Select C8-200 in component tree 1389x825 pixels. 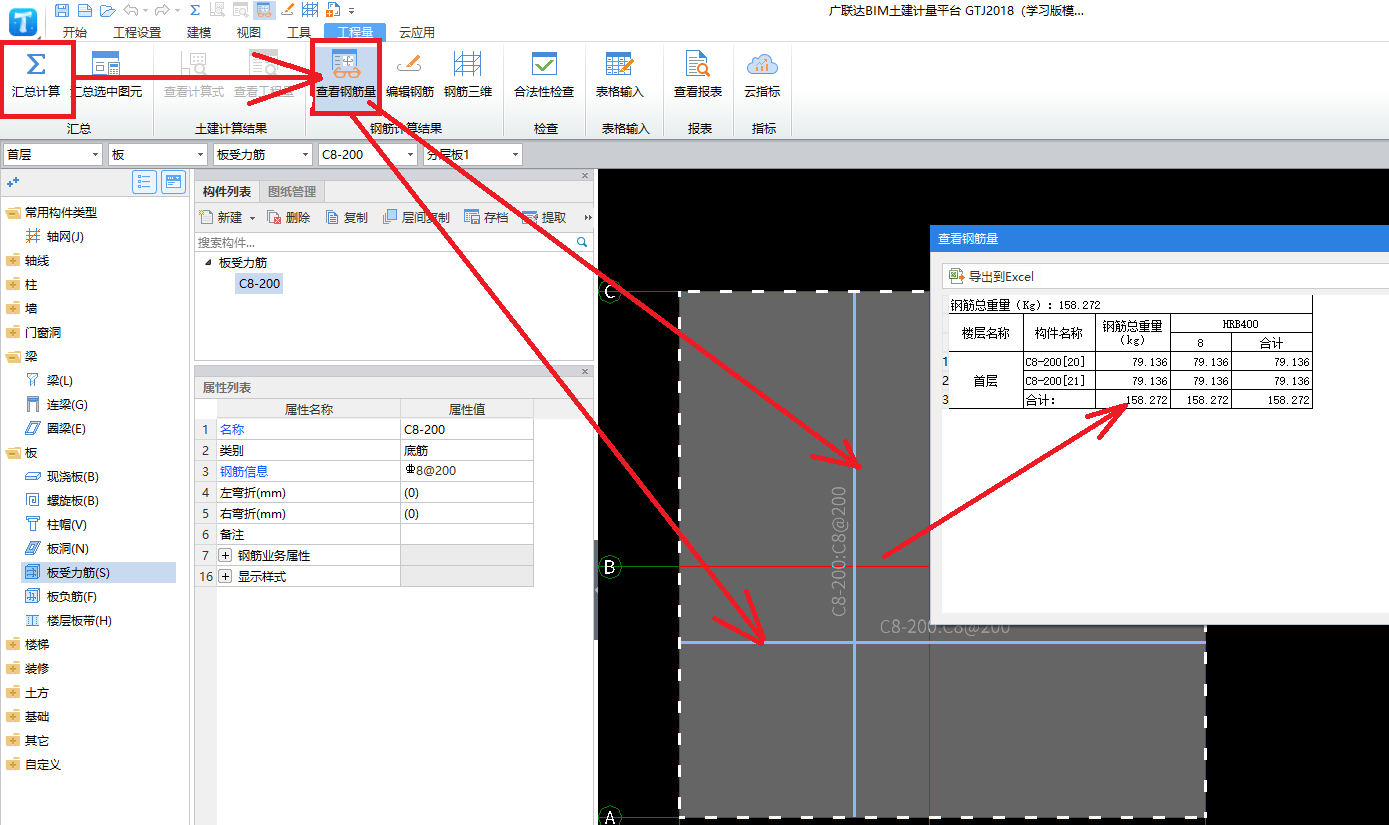[x=260, y=284]
